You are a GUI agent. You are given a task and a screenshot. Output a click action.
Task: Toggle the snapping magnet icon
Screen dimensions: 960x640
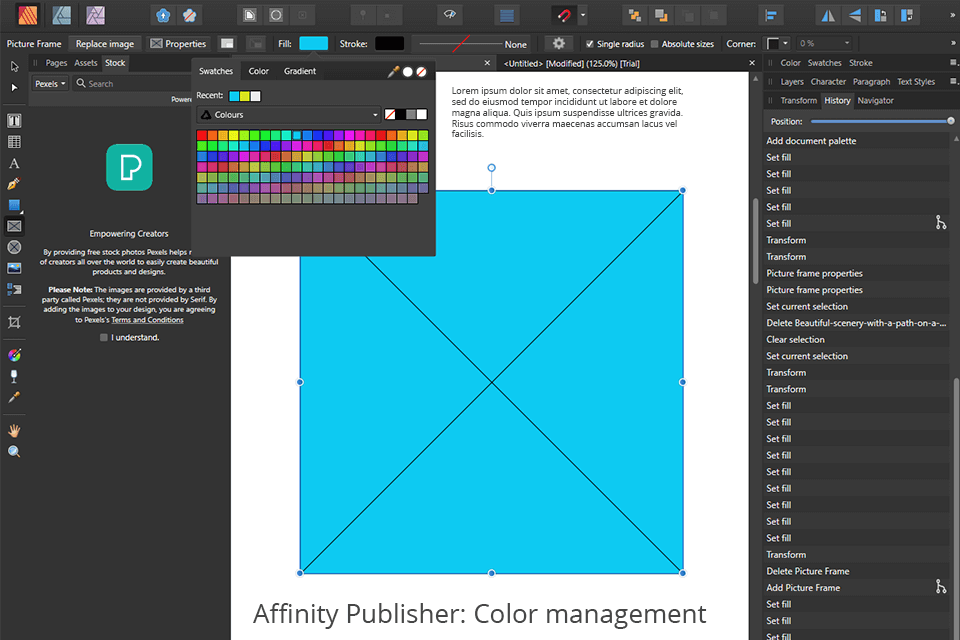(x=564, y=15)
